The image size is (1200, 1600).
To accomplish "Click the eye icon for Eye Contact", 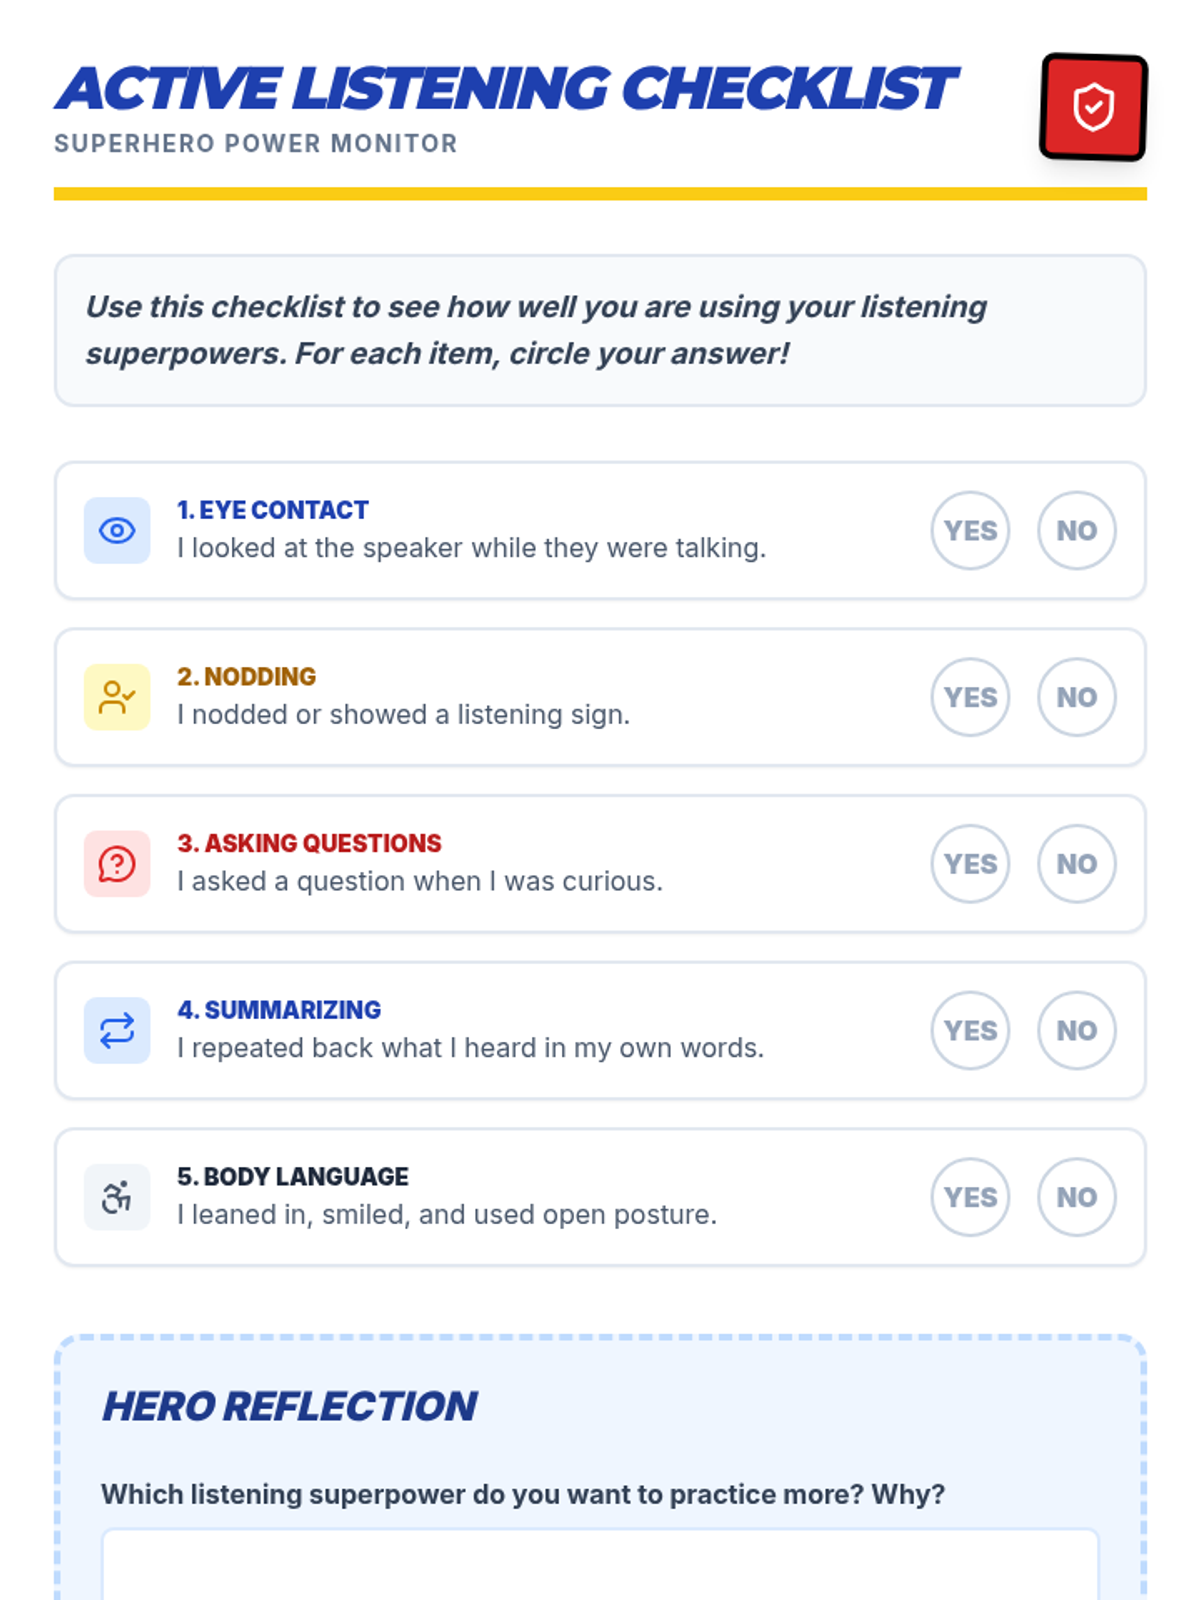I will (117, 530).
